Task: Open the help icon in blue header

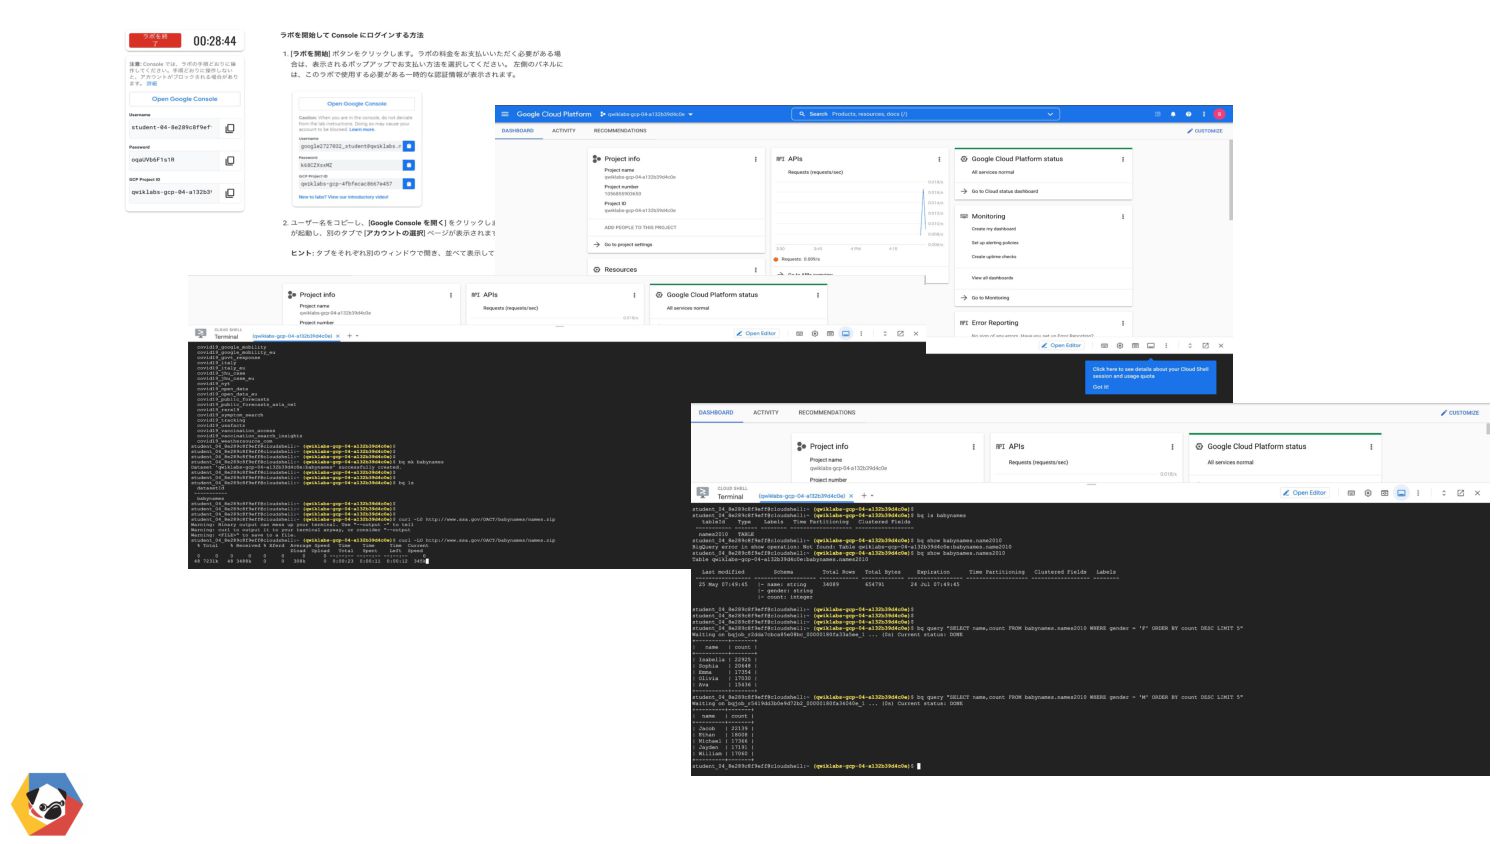Action: pyautogui.click(x=1188, y=114)
